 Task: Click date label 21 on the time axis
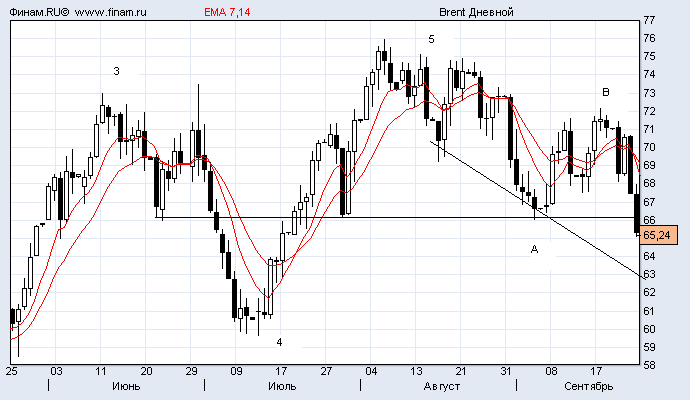[461, 371]
